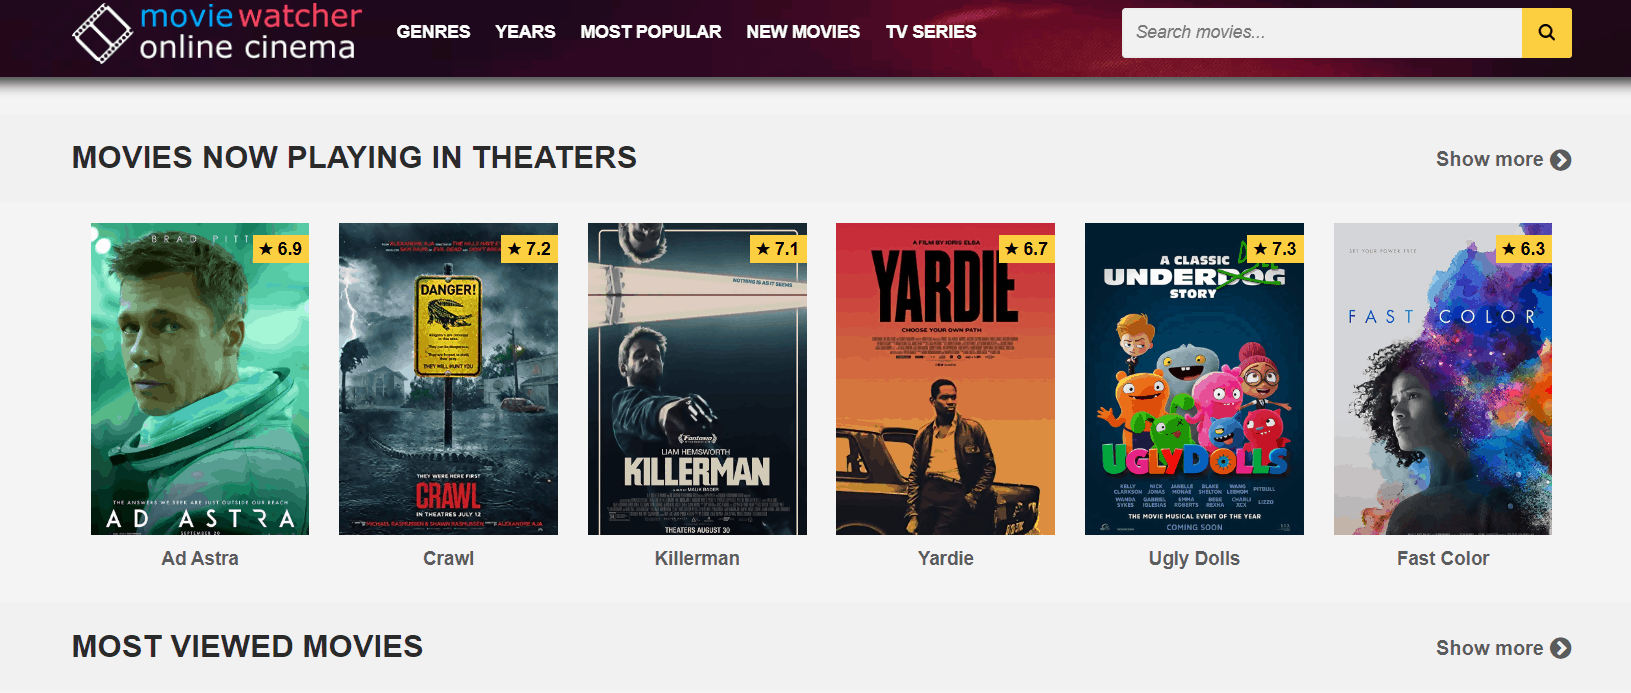Viewport: 1631px width, 693px height.
Task: Click the Crawl title link
Action: [x=448, y=558]
